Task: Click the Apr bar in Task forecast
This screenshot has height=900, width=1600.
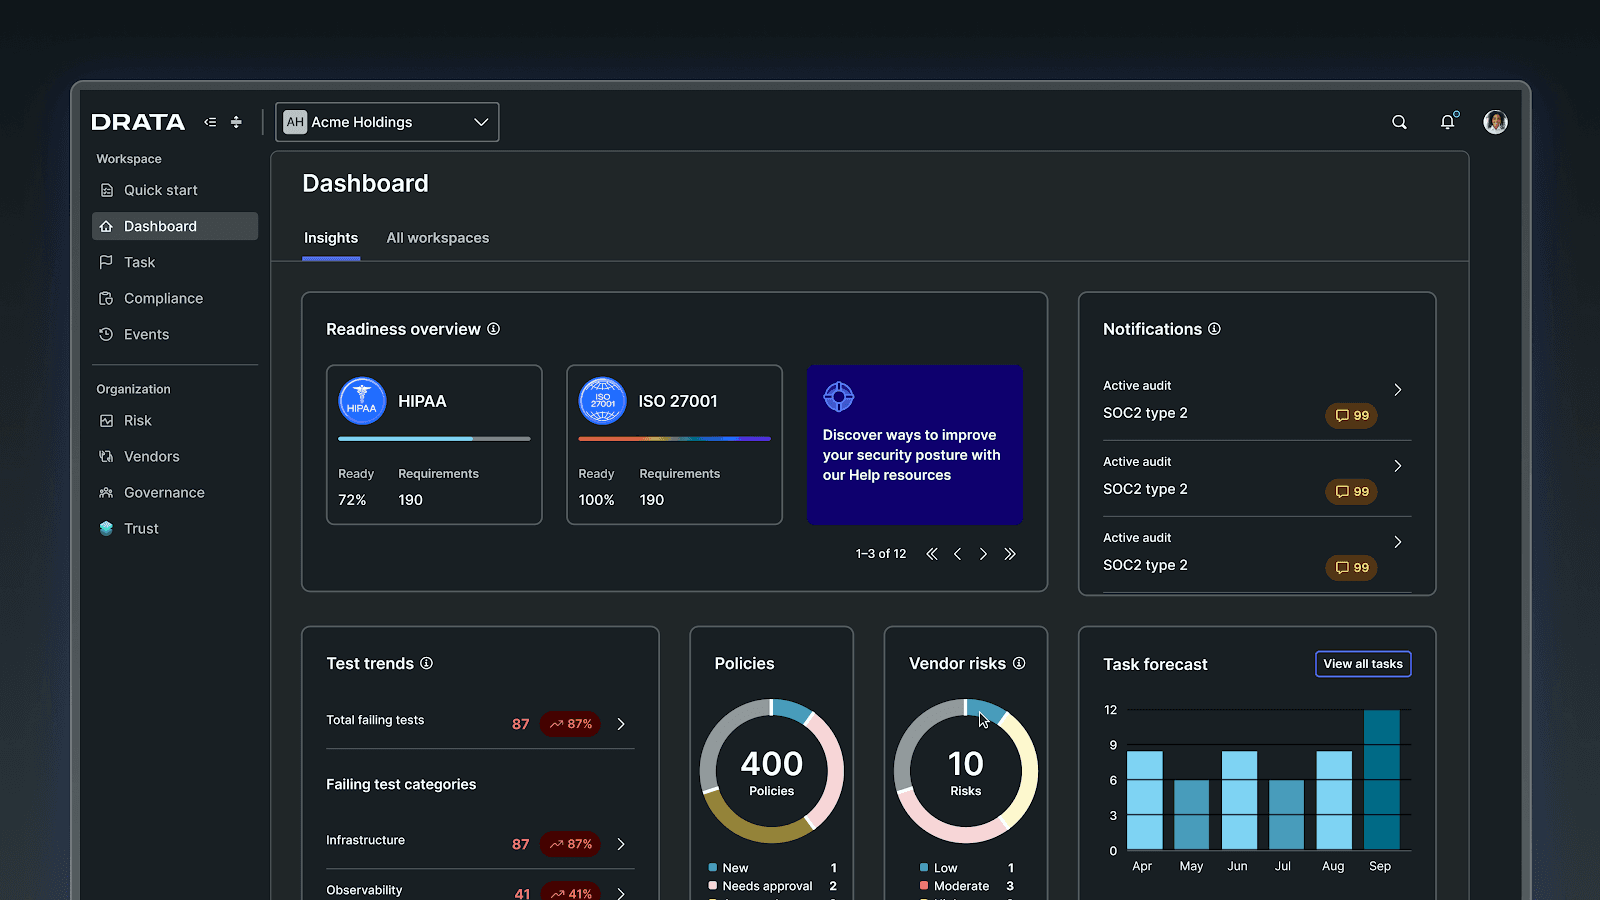Action: point(1144,800)
